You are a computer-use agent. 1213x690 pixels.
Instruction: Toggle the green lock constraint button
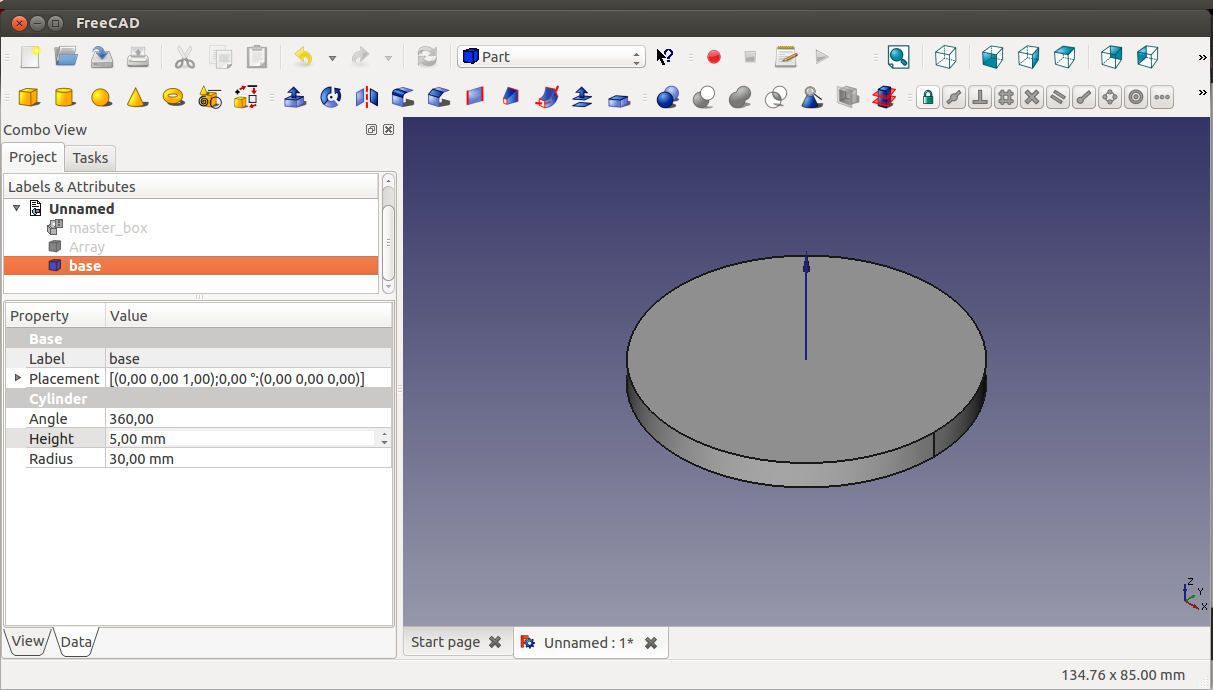click(927, 97)
